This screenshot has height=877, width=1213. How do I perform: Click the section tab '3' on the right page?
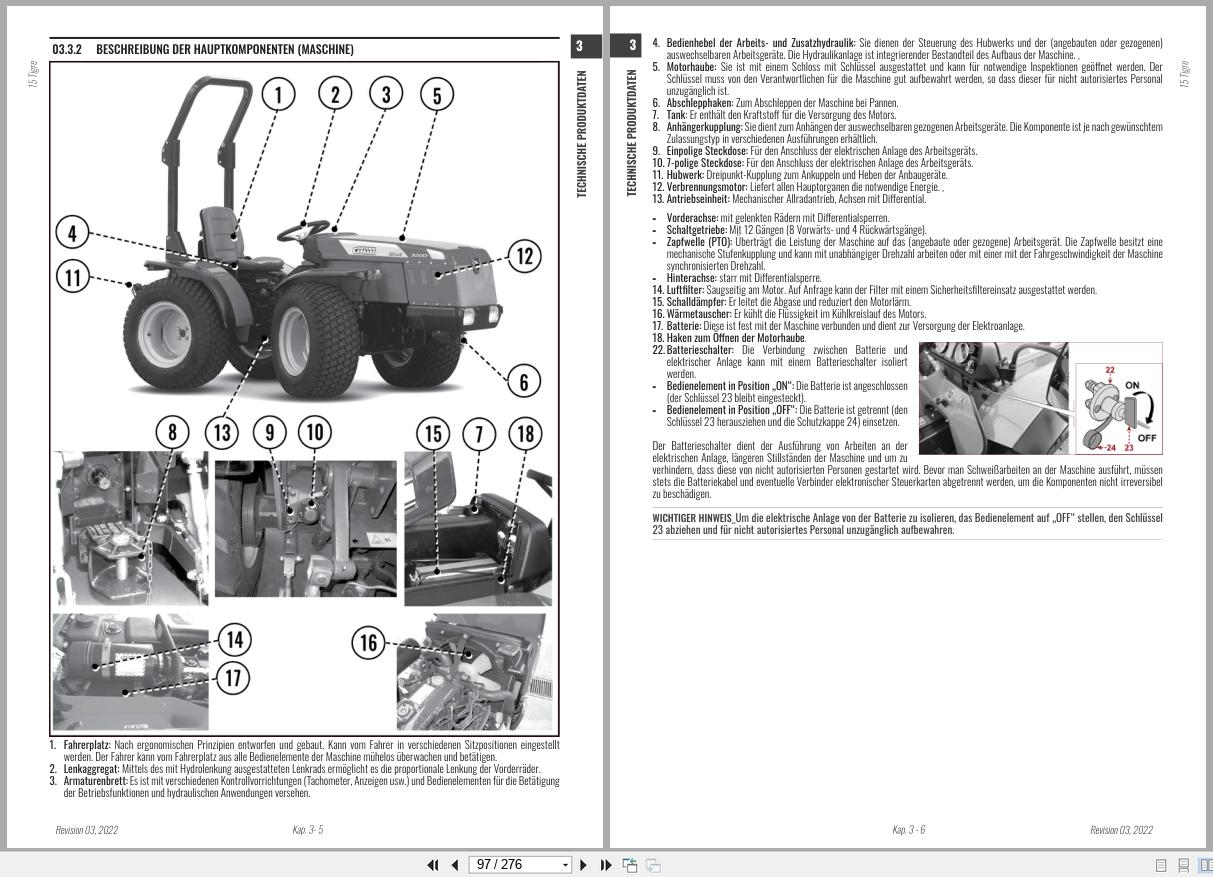click(632, 46)
